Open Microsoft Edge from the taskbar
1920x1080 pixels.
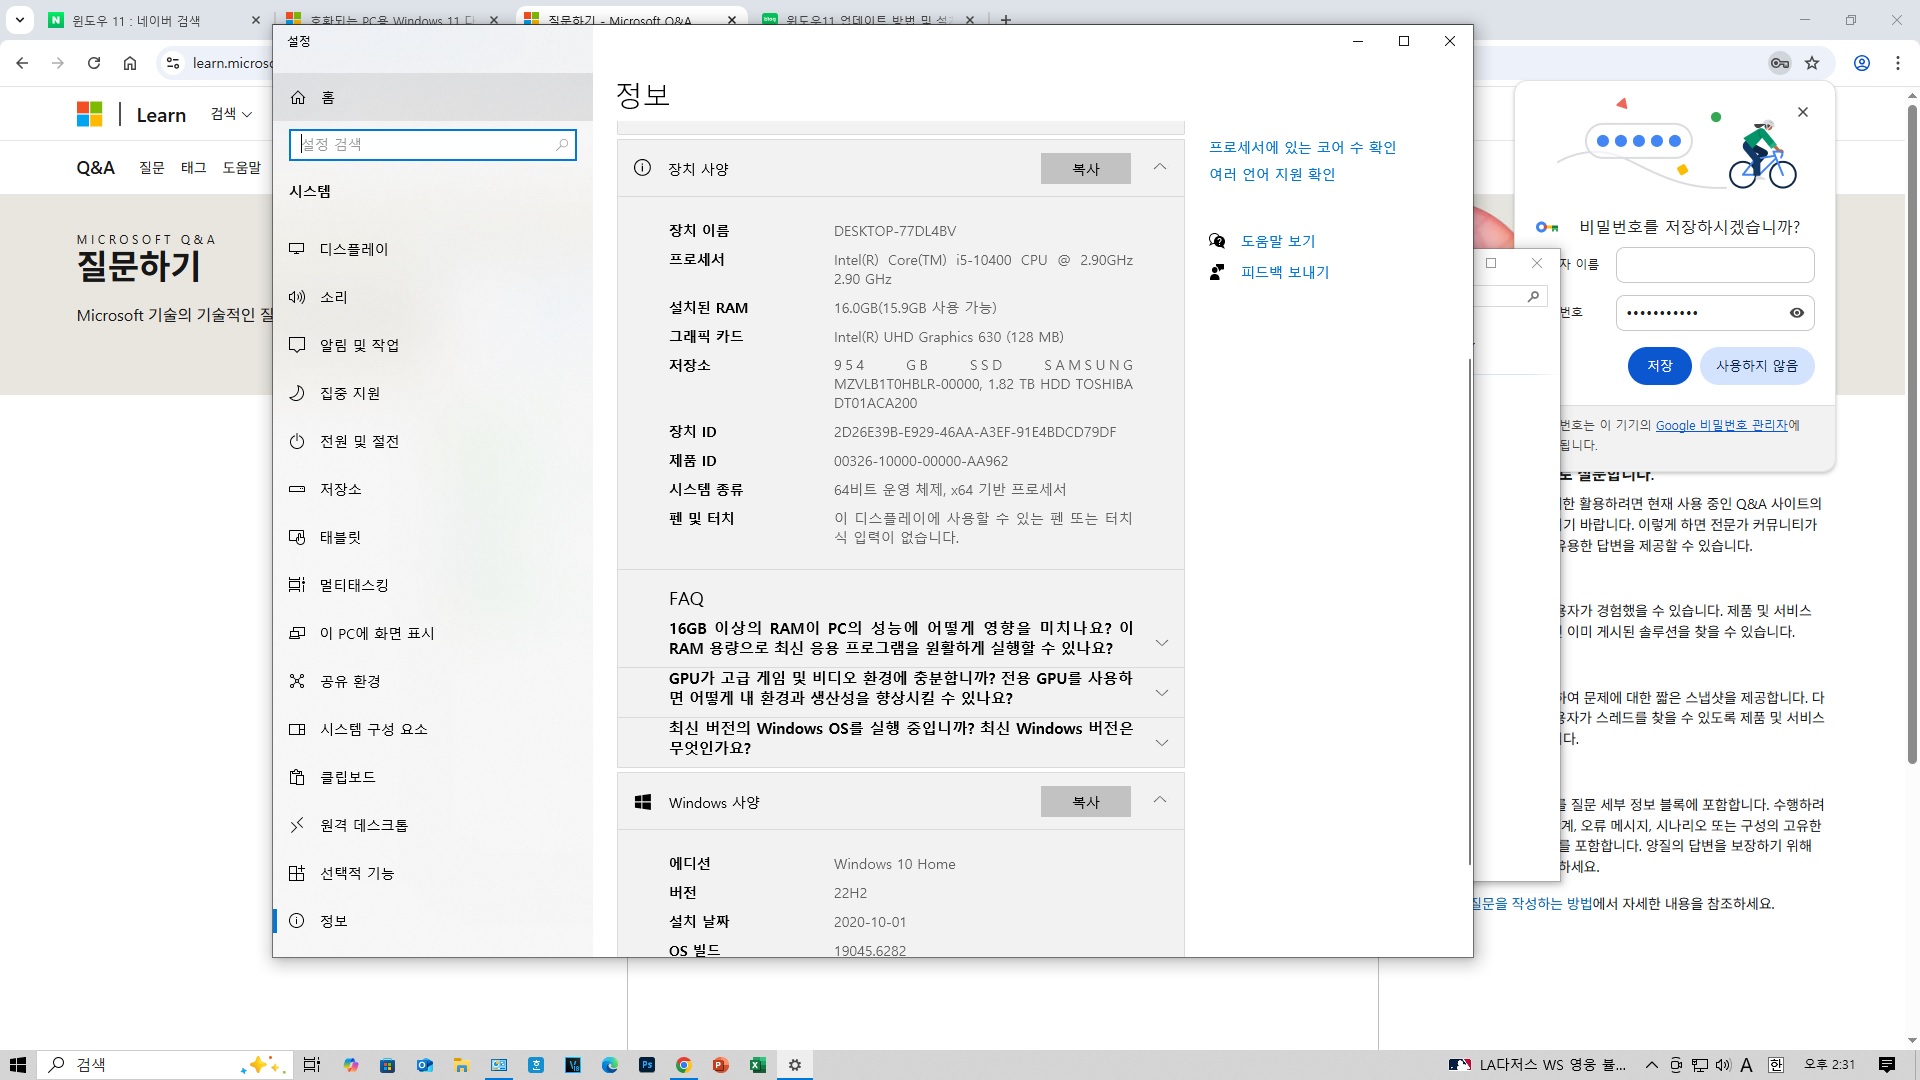tap(610, 1065)
